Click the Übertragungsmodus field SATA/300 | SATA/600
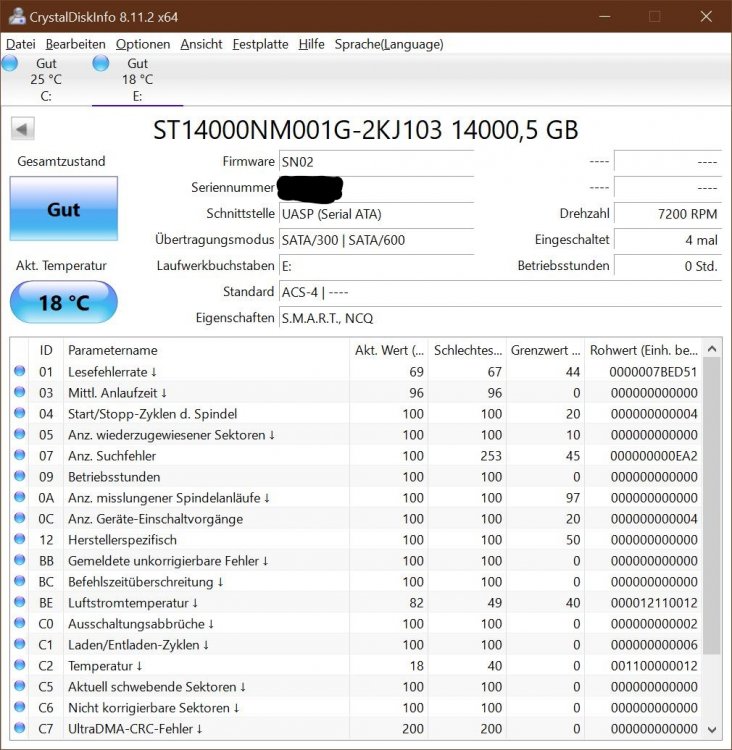The image size is (732, 750). click(376, 240)
